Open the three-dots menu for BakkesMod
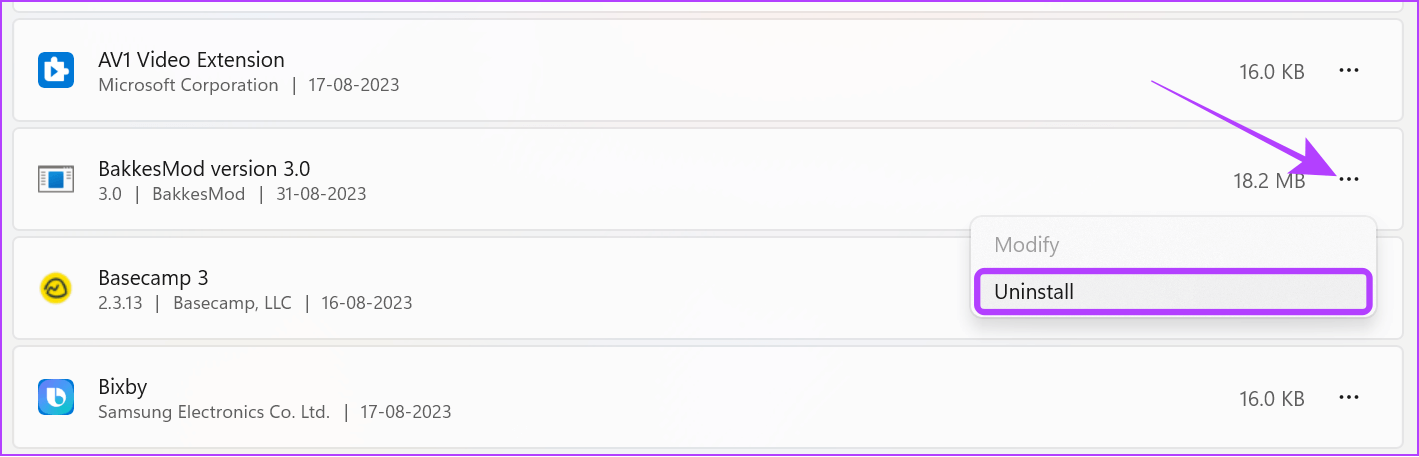The width and height of the screenshot is (1419, 457). pyautogui.click(x=1349, y=180)
